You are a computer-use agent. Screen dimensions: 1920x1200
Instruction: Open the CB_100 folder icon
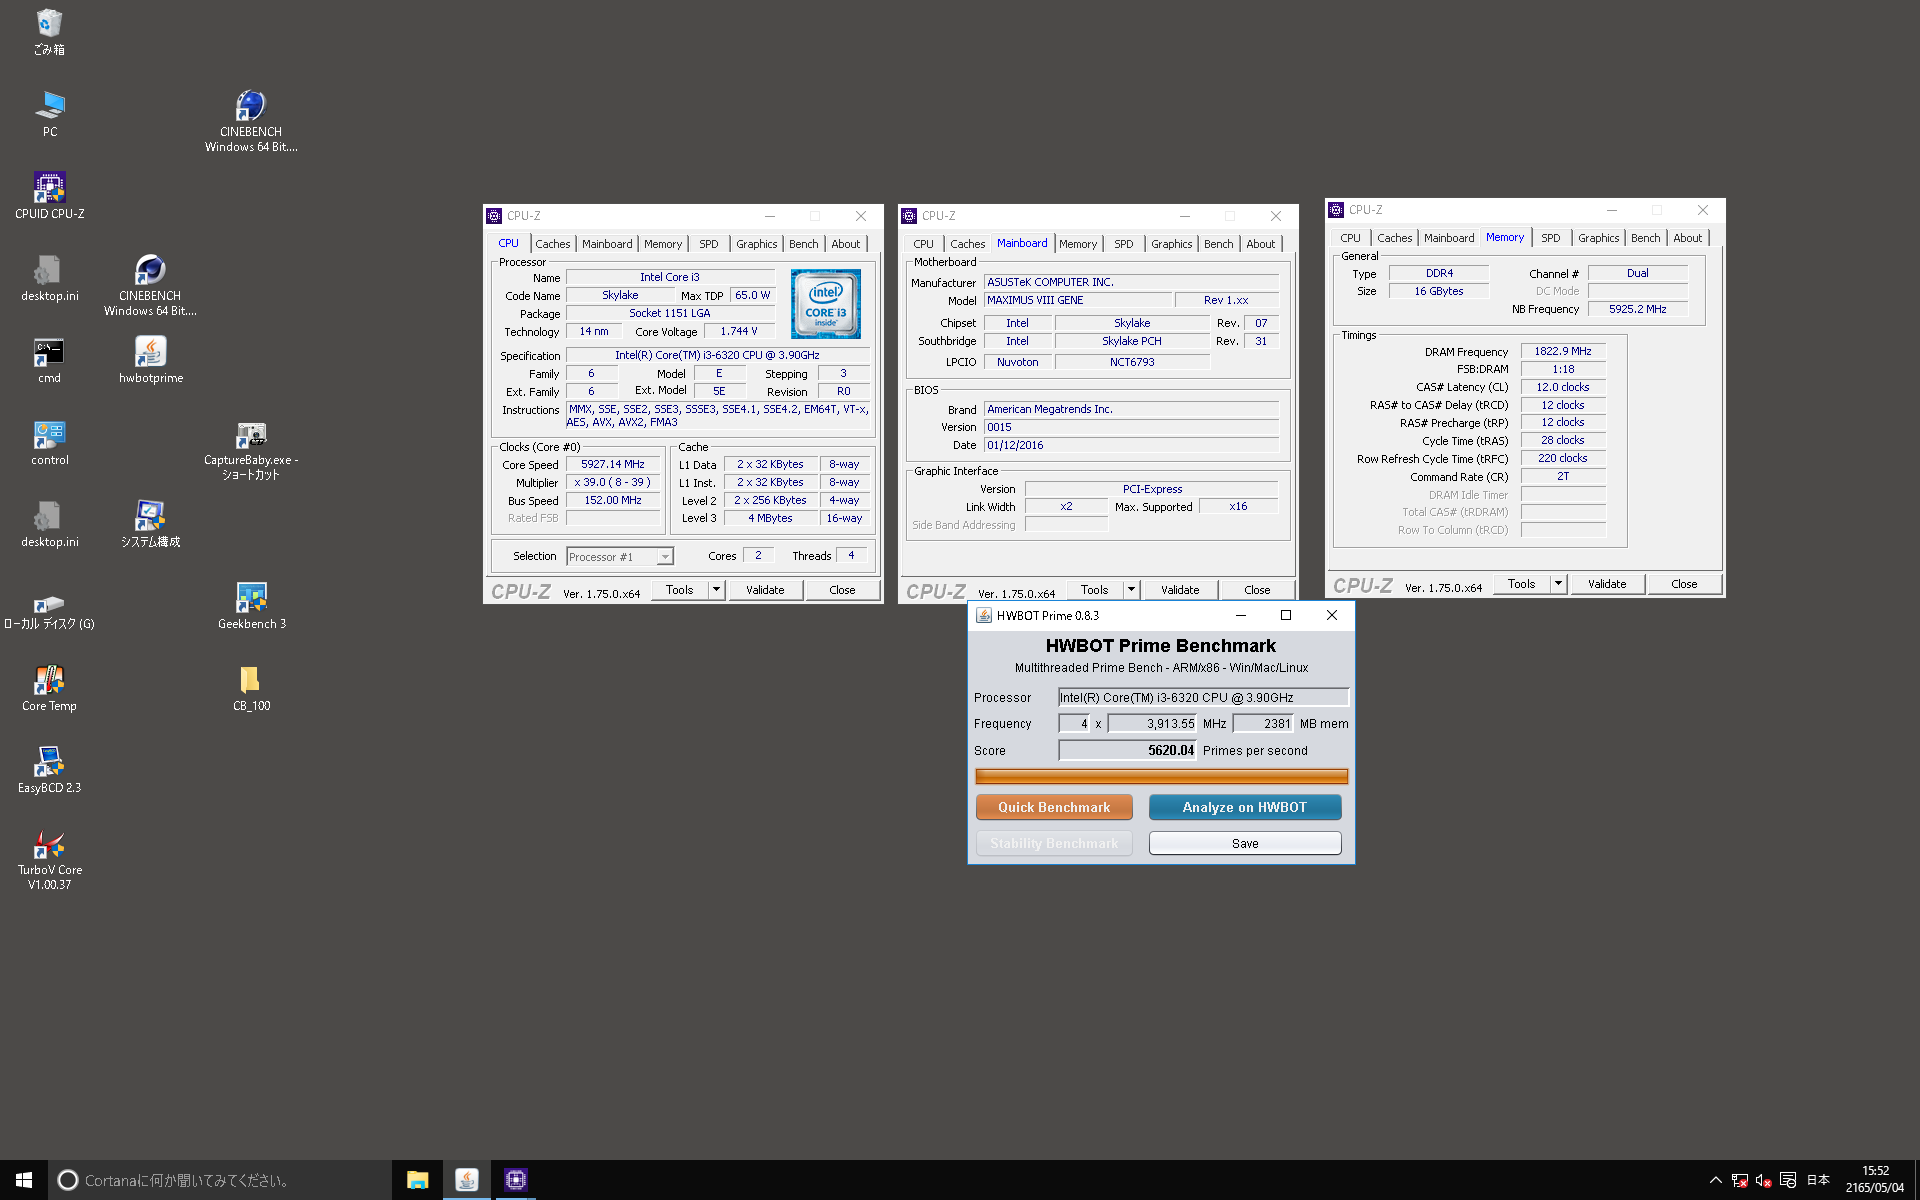(x=251, y=688)
